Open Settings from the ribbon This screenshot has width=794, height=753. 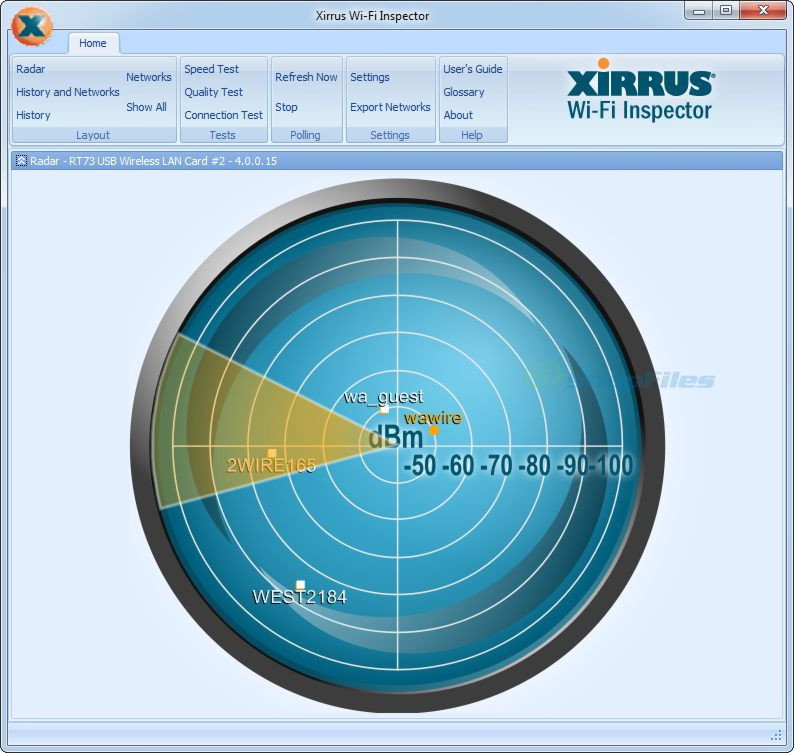pos(370,77)
